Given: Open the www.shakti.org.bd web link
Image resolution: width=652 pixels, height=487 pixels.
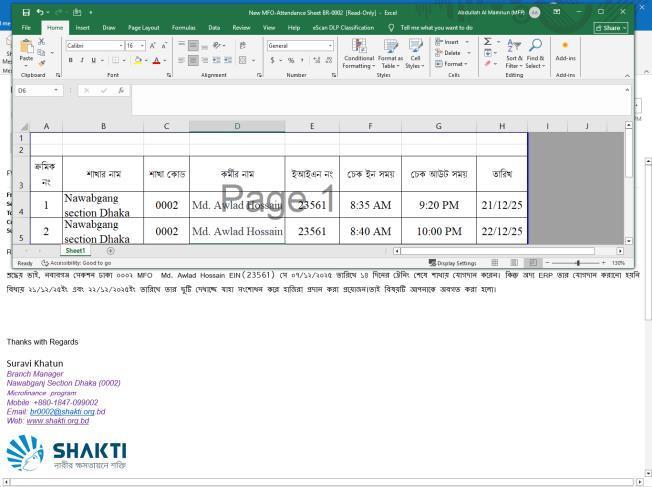Looking at the screenshot, I should 57,421.
